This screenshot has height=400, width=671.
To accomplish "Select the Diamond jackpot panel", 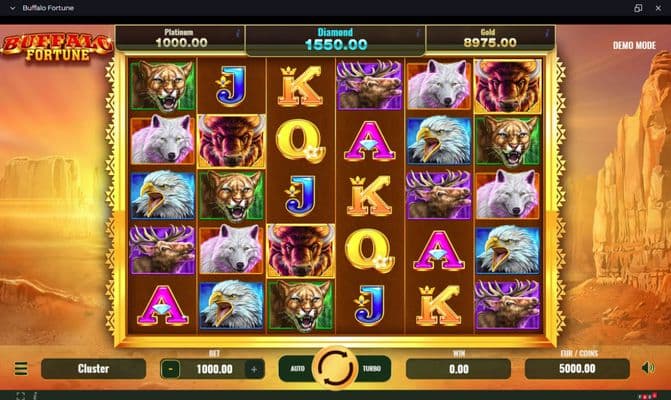I will [336, 40].
